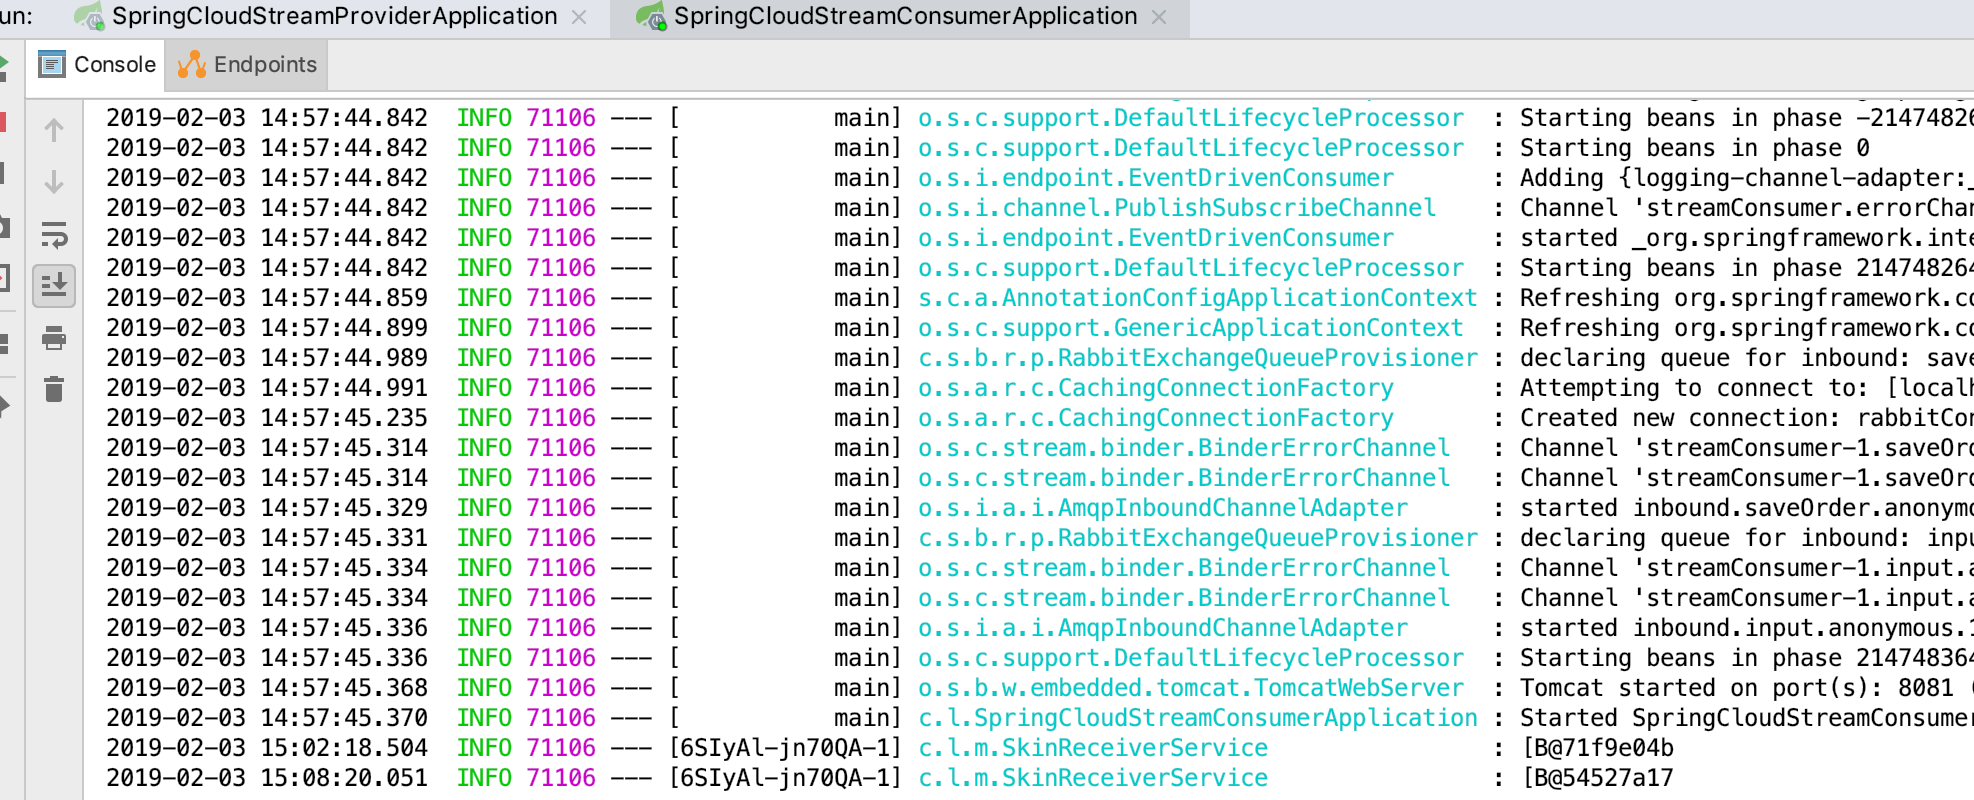Screen dimensions: 1974x800
Task: Open the Console tab
Action: 96,65
